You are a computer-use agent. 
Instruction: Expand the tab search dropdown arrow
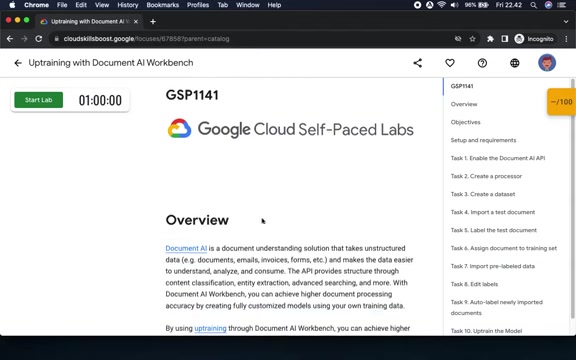click(x=566, y=22)
